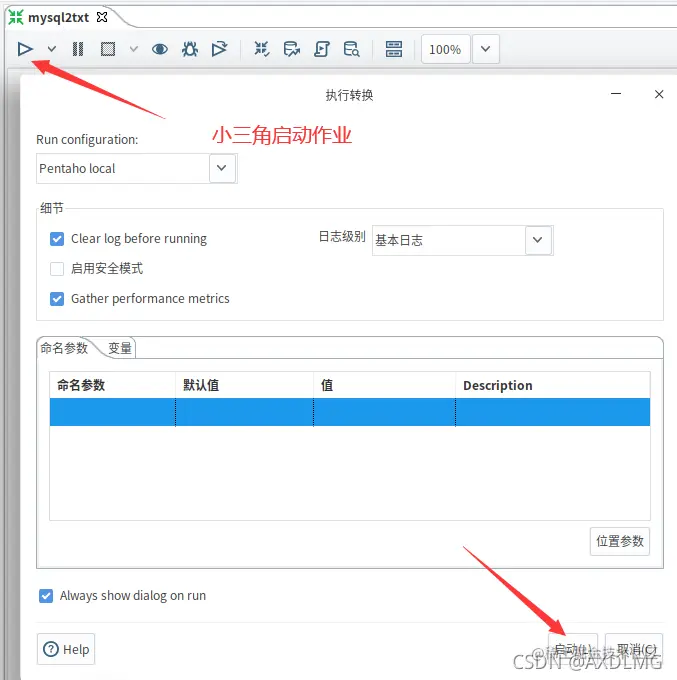677x680 pixels.
Task: Run impact analysis on database icon
Action: click(x=291, y=49)
